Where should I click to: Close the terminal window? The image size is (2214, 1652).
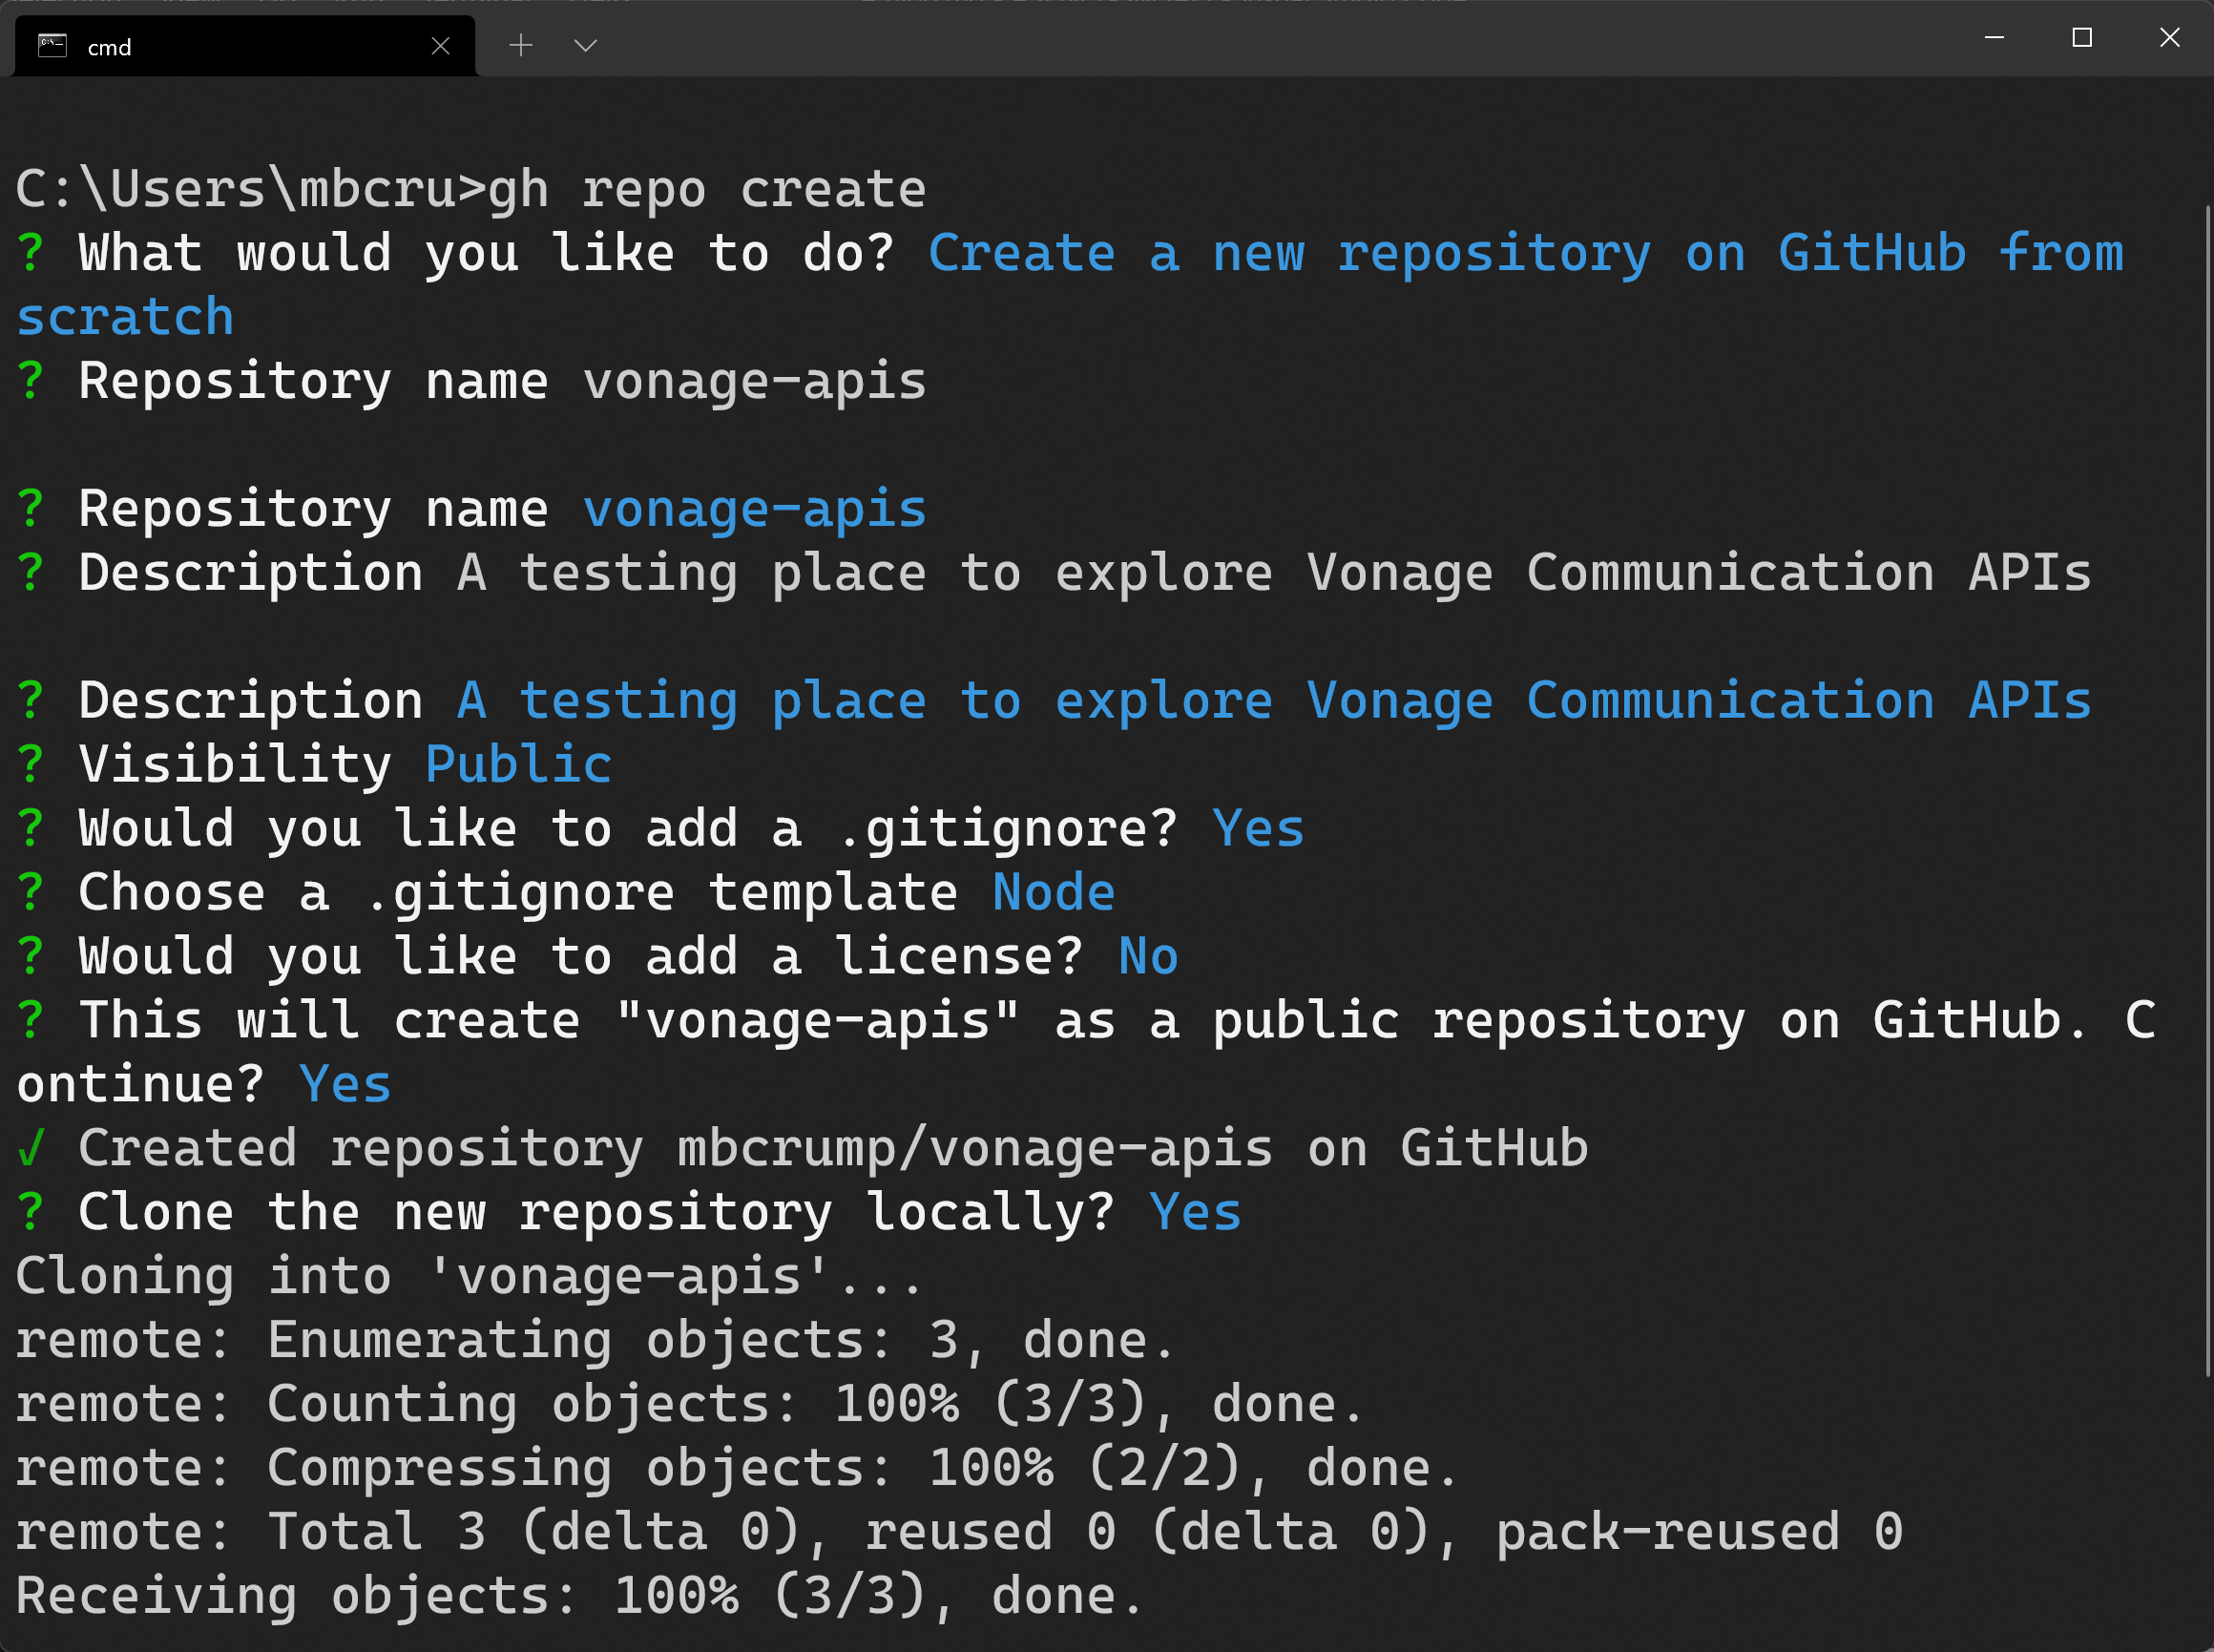click(x=2169, y=38)
